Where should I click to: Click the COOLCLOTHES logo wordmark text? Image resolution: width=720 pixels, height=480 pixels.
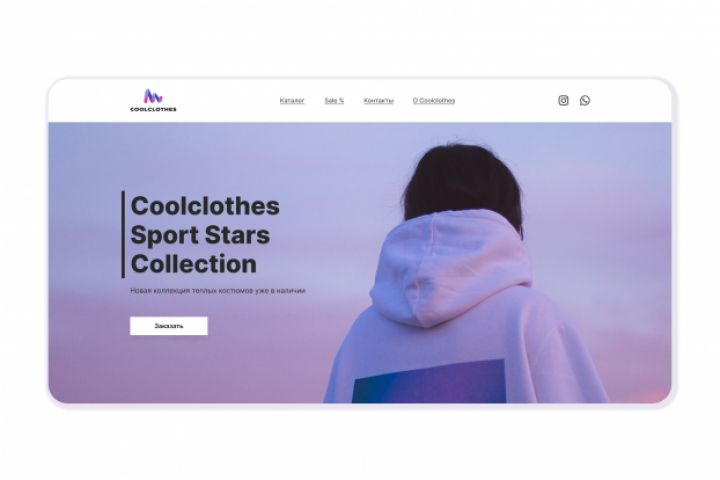point(153,109)
